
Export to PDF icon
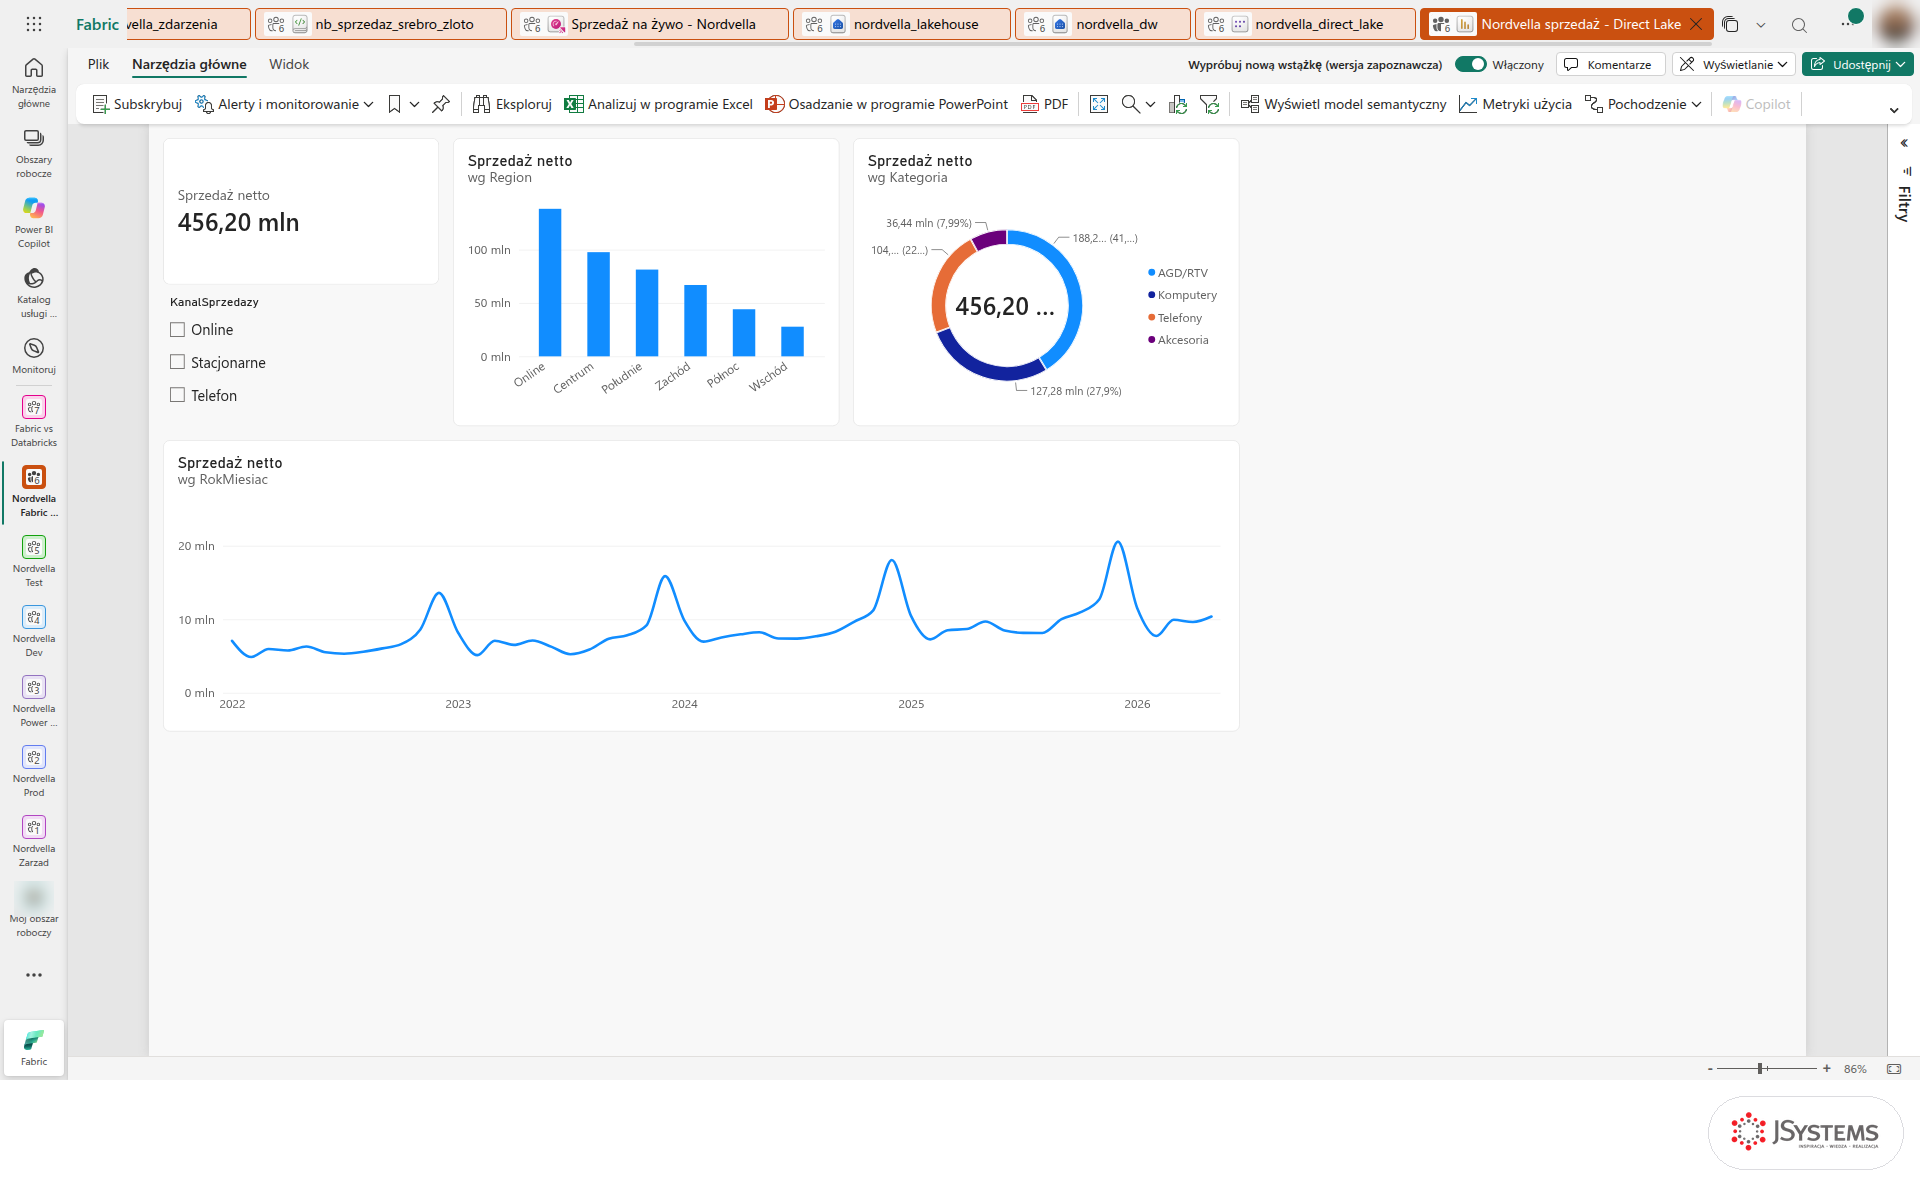pos(1045,104)
